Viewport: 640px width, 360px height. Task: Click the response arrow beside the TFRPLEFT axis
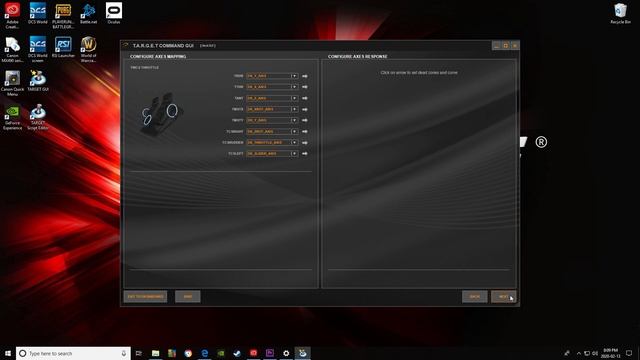point(304,154)
